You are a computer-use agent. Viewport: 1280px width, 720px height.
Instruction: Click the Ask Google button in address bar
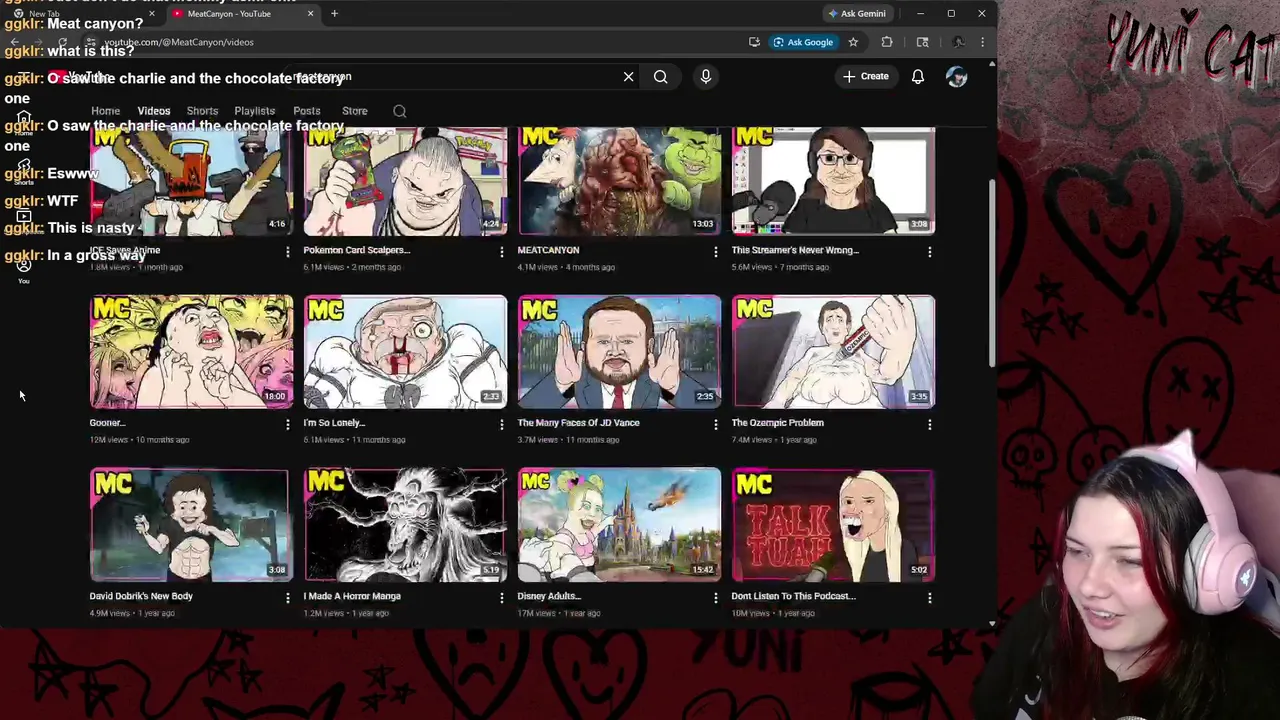(x=803, y=42)
